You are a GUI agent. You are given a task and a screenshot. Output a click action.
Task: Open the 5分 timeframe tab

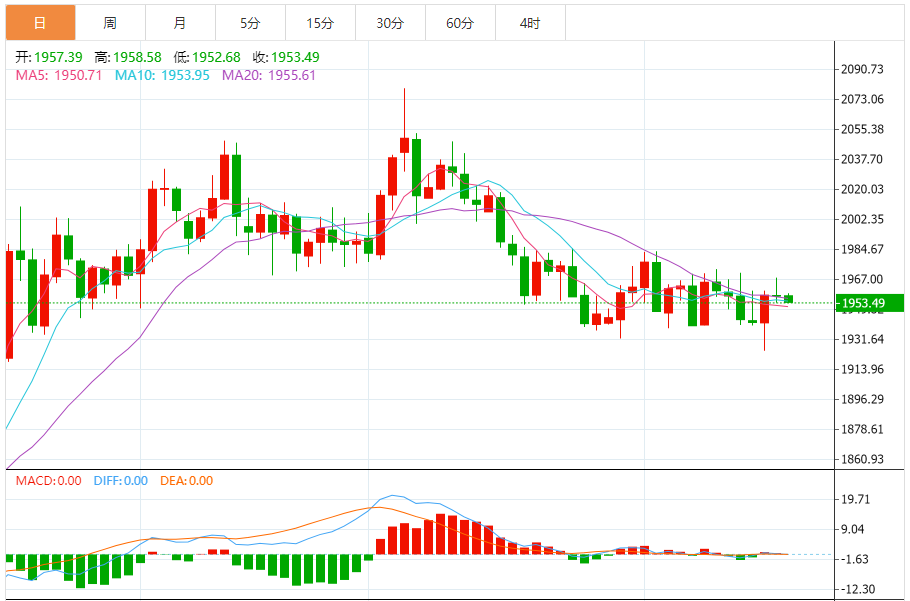click(251, 23)
